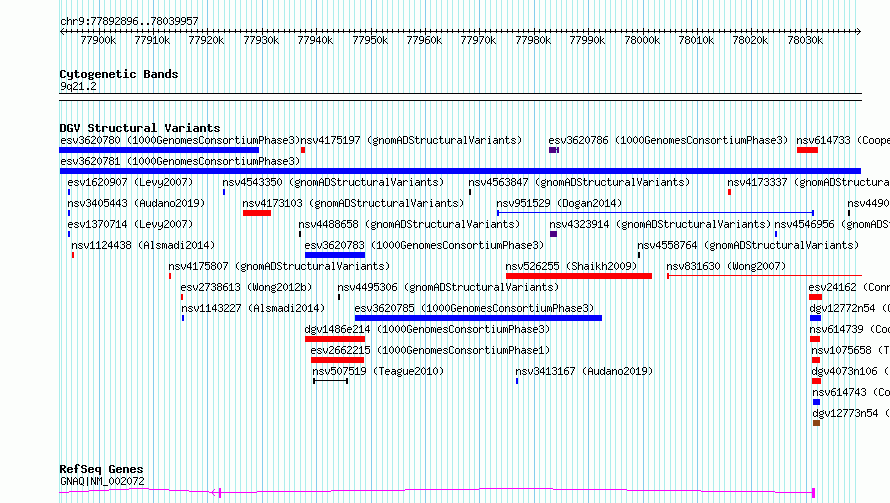Screen dimensions: 890x503
Task: Open nsv526255 Shaikh2009 label
Action: click(571, 266)
